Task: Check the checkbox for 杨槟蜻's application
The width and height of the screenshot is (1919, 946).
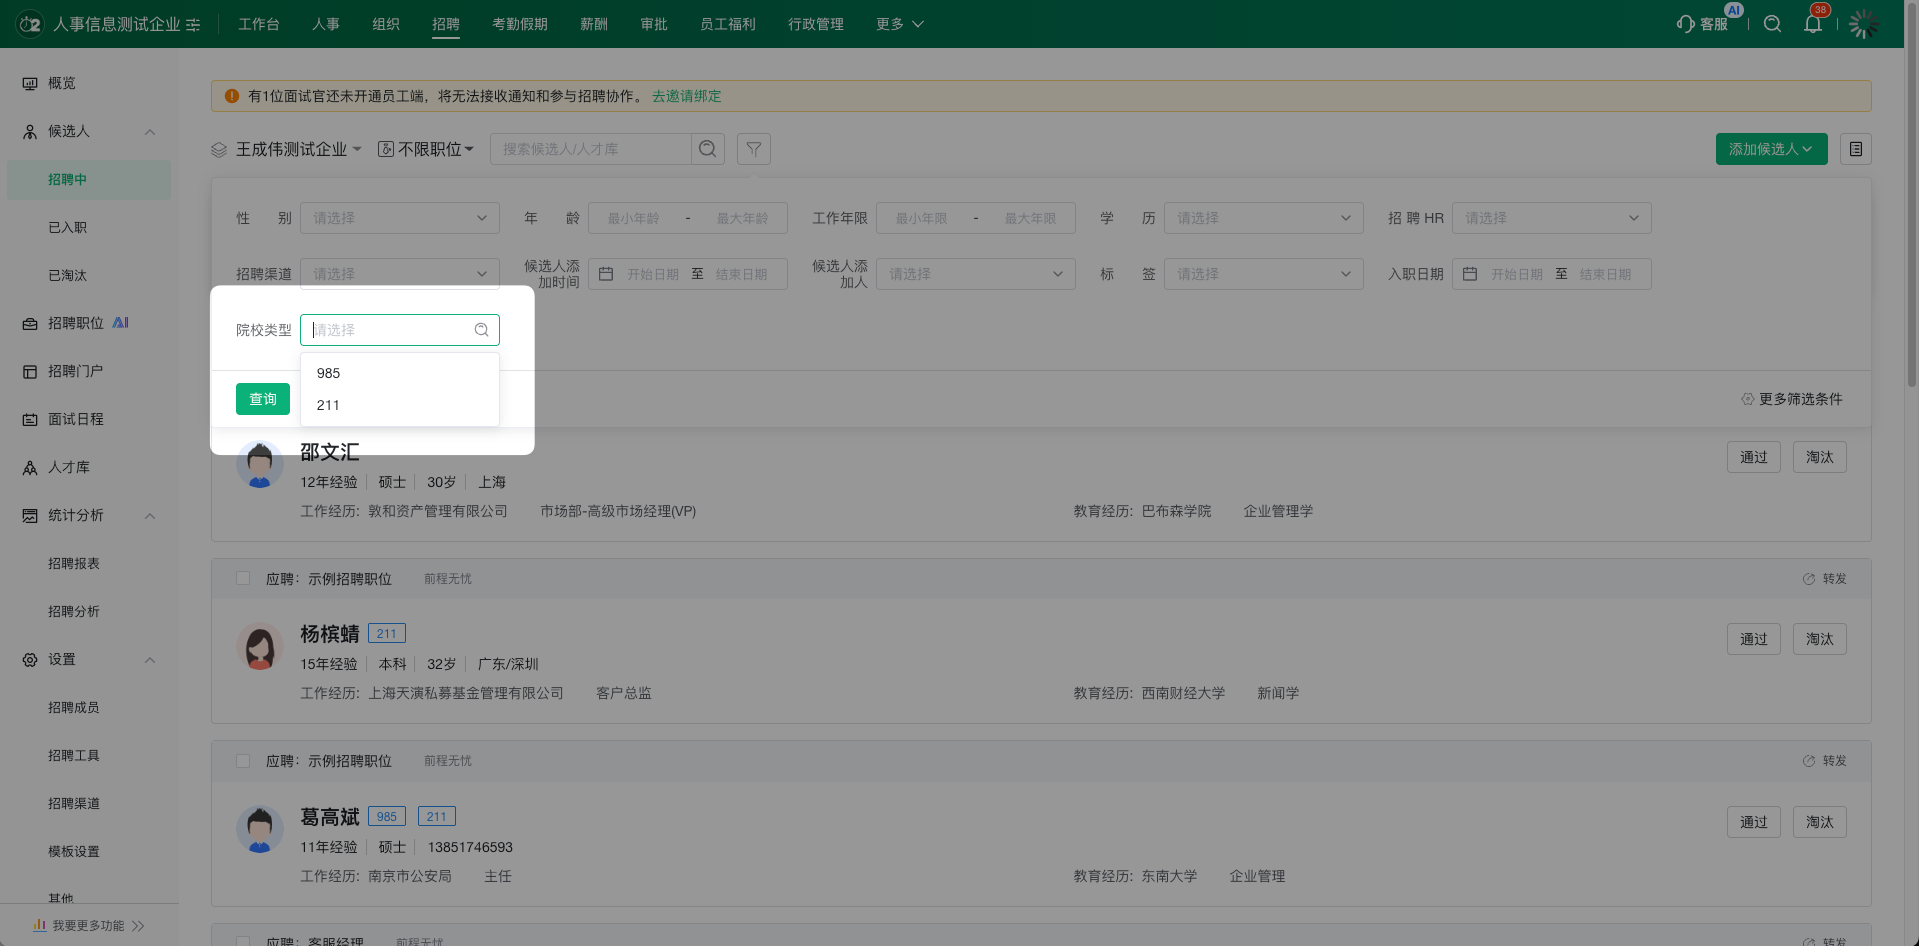Action: (x=243, y=579)
